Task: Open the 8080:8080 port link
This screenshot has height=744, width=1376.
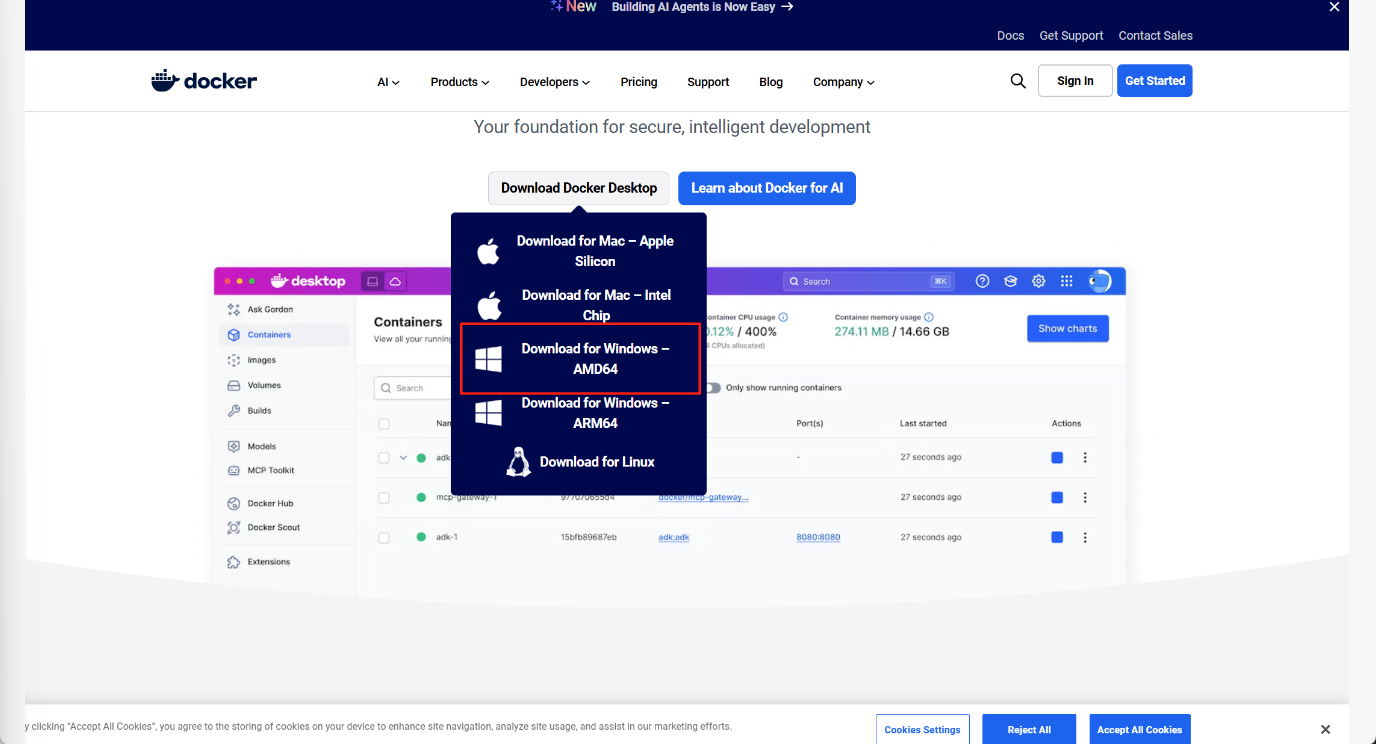Action: (818, 537)
